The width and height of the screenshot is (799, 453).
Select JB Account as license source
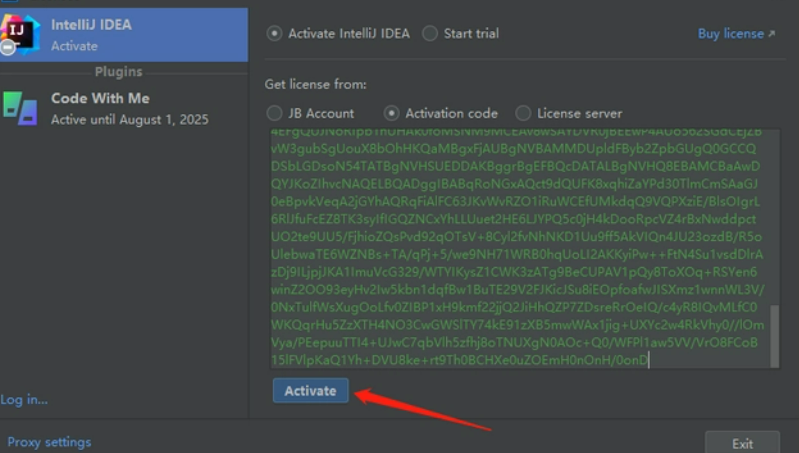[275, 113]
